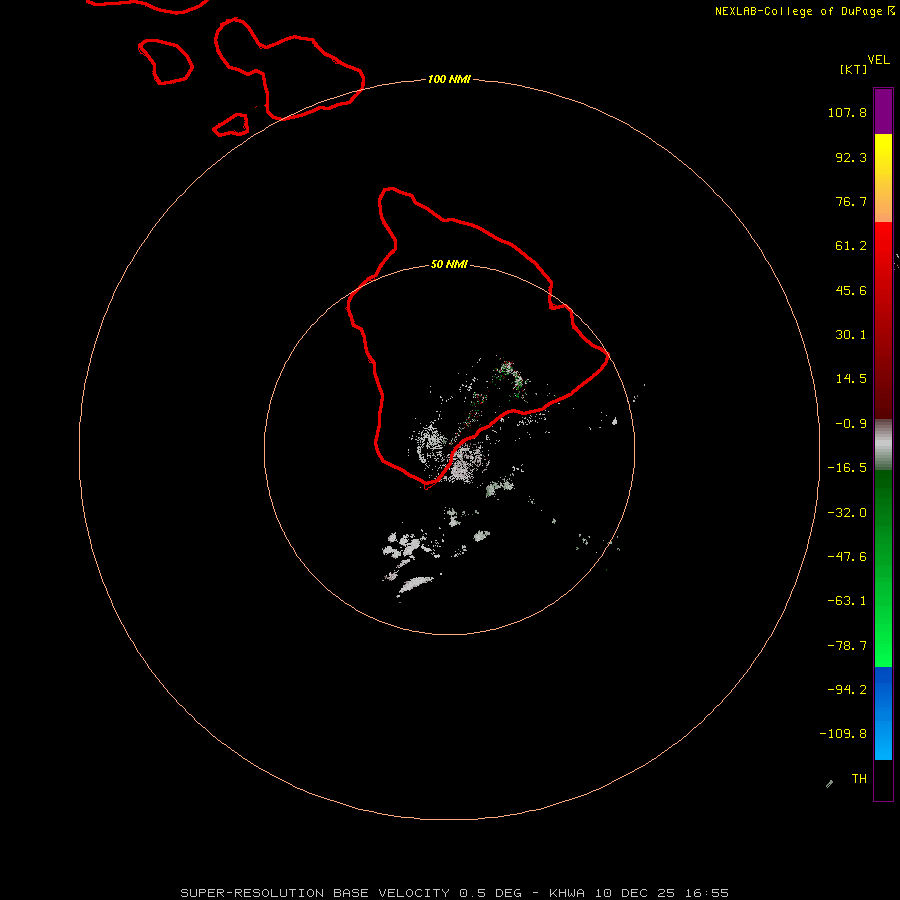Image resolution: width=900 pixels, height=900 pixels.
Task: Click the 100 NMI range ring label
Action: point(449,79)
